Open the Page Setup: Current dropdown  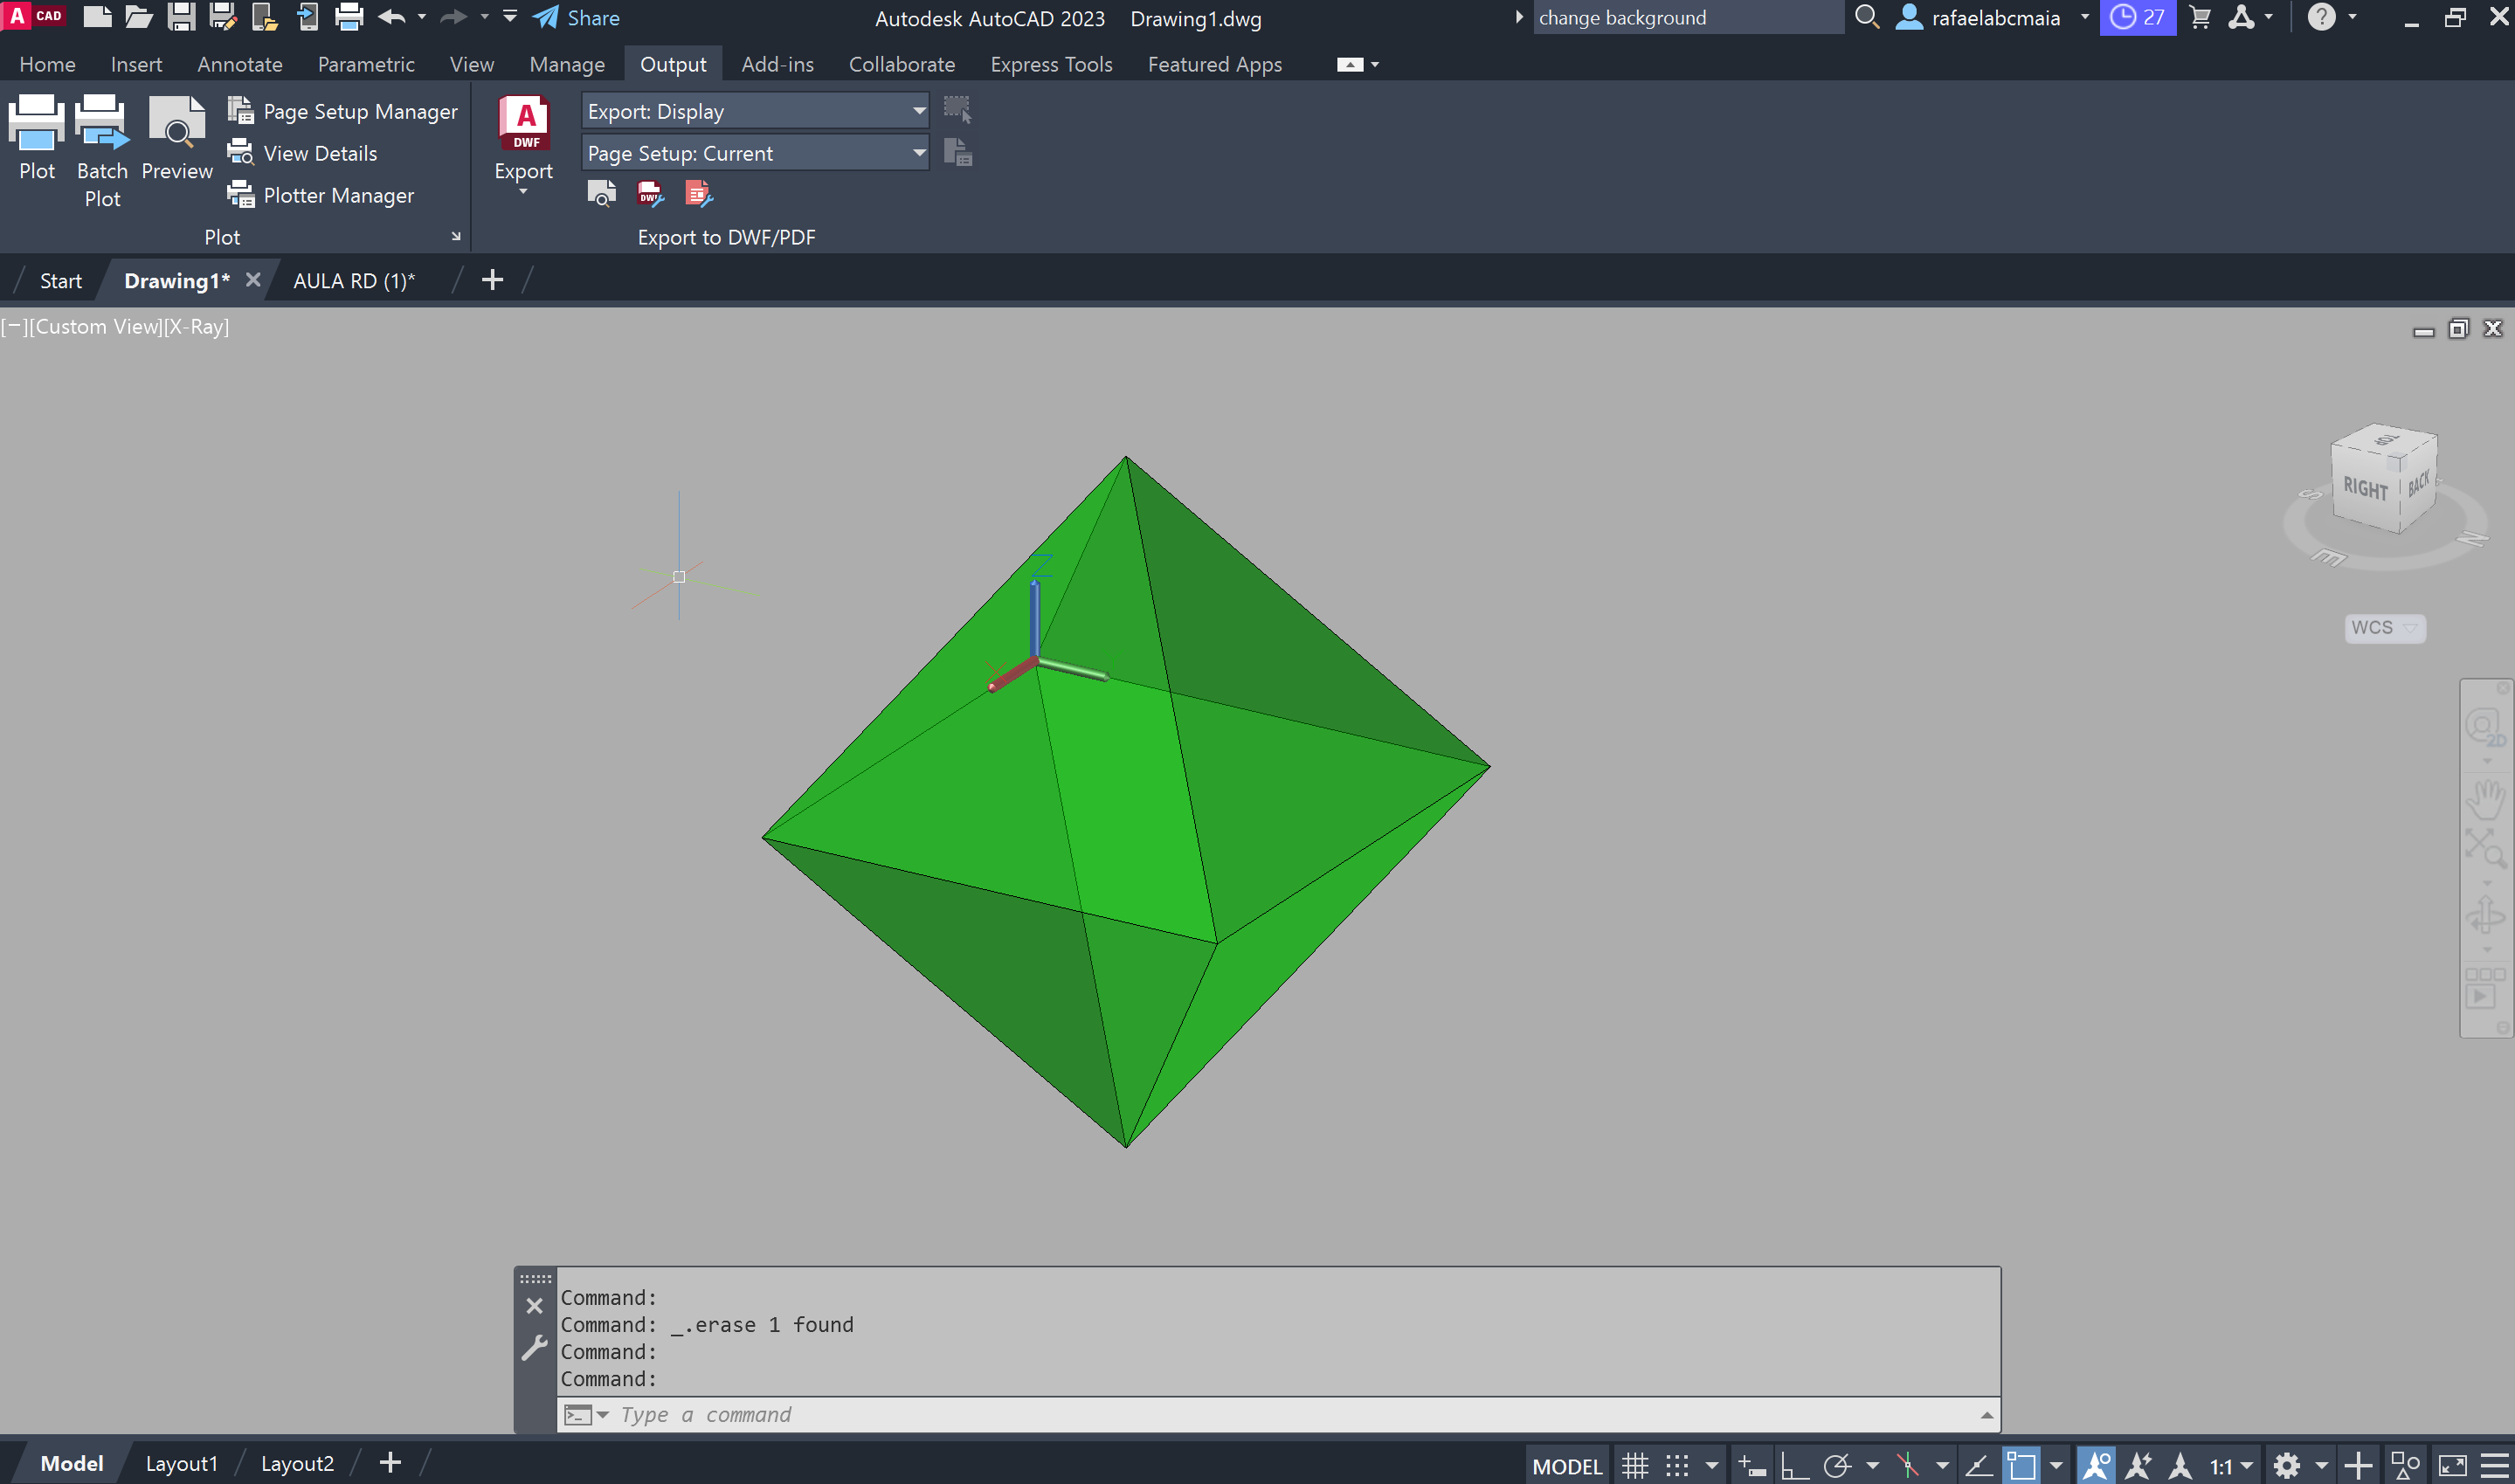pos(918,153)
